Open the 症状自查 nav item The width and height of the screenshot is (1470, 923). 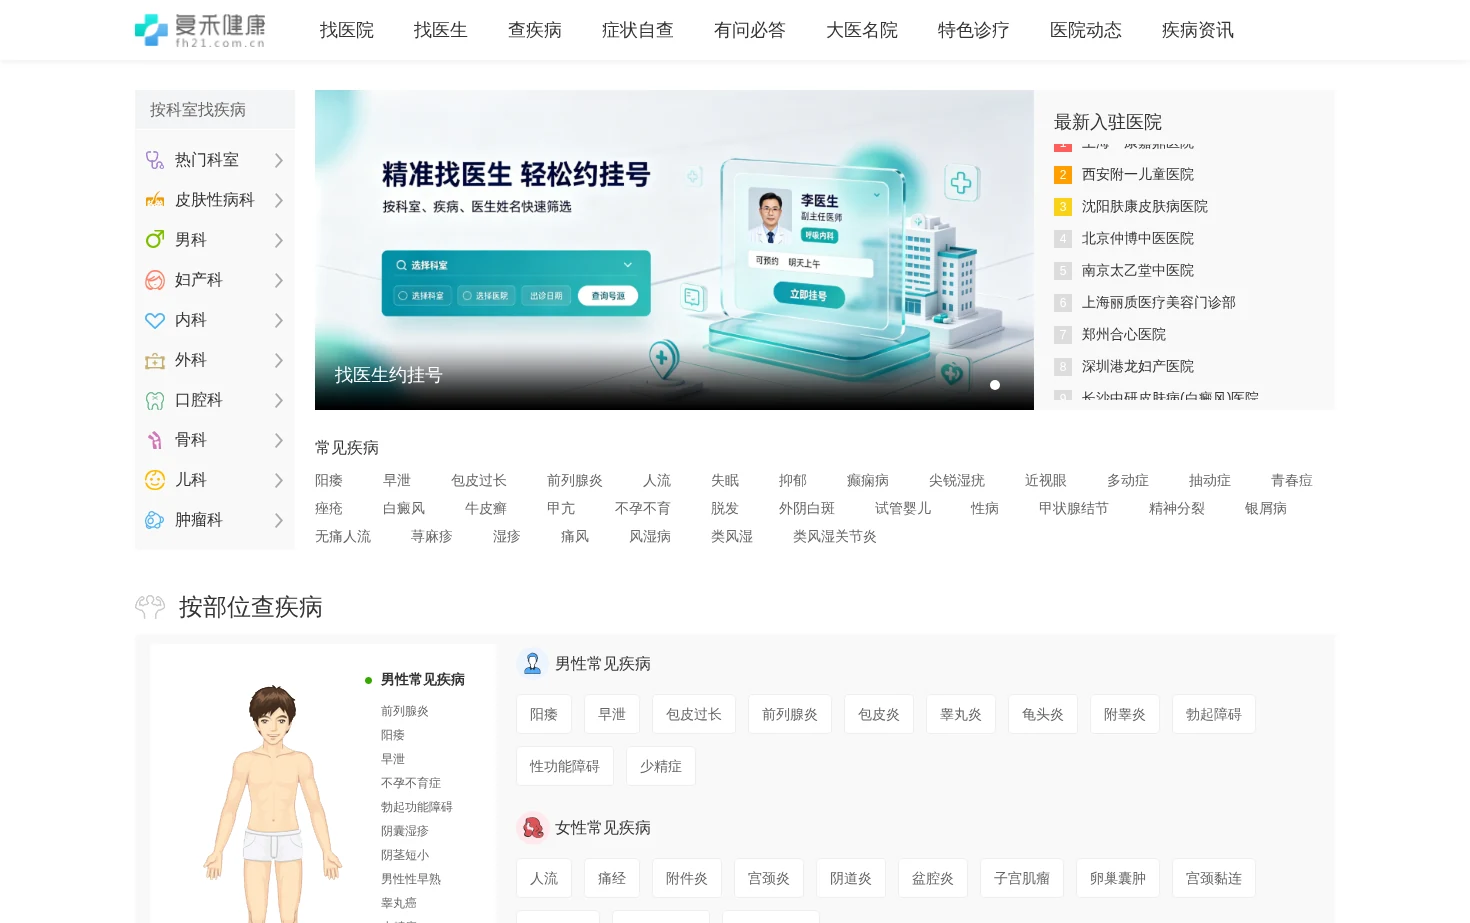(638, 30)
